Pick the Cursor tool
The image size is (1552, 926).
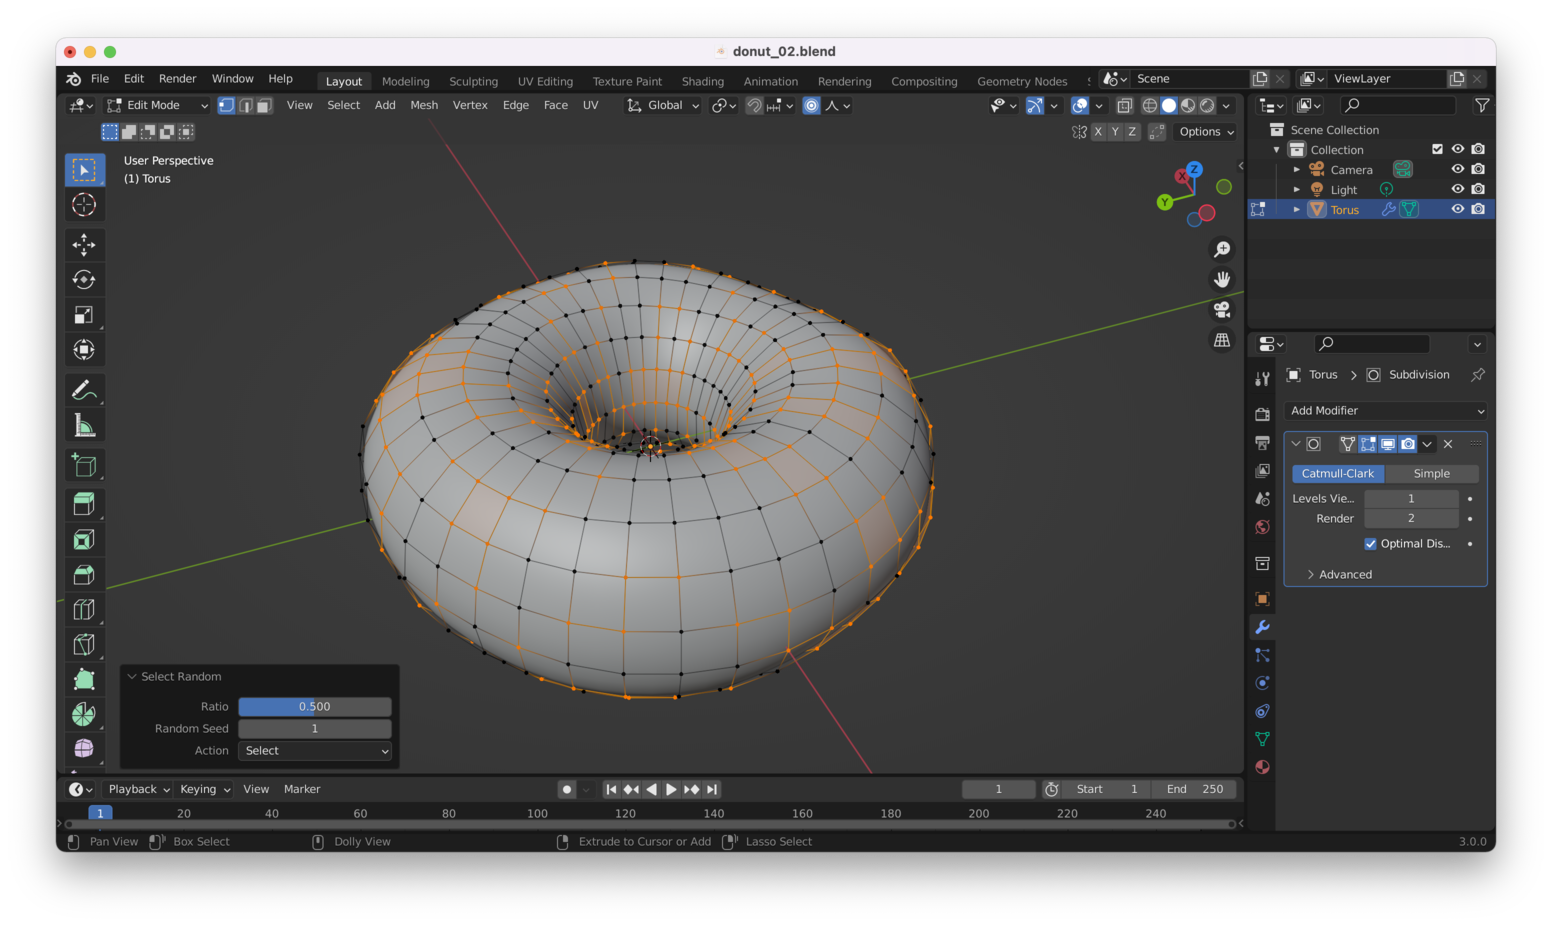point(84,205)
